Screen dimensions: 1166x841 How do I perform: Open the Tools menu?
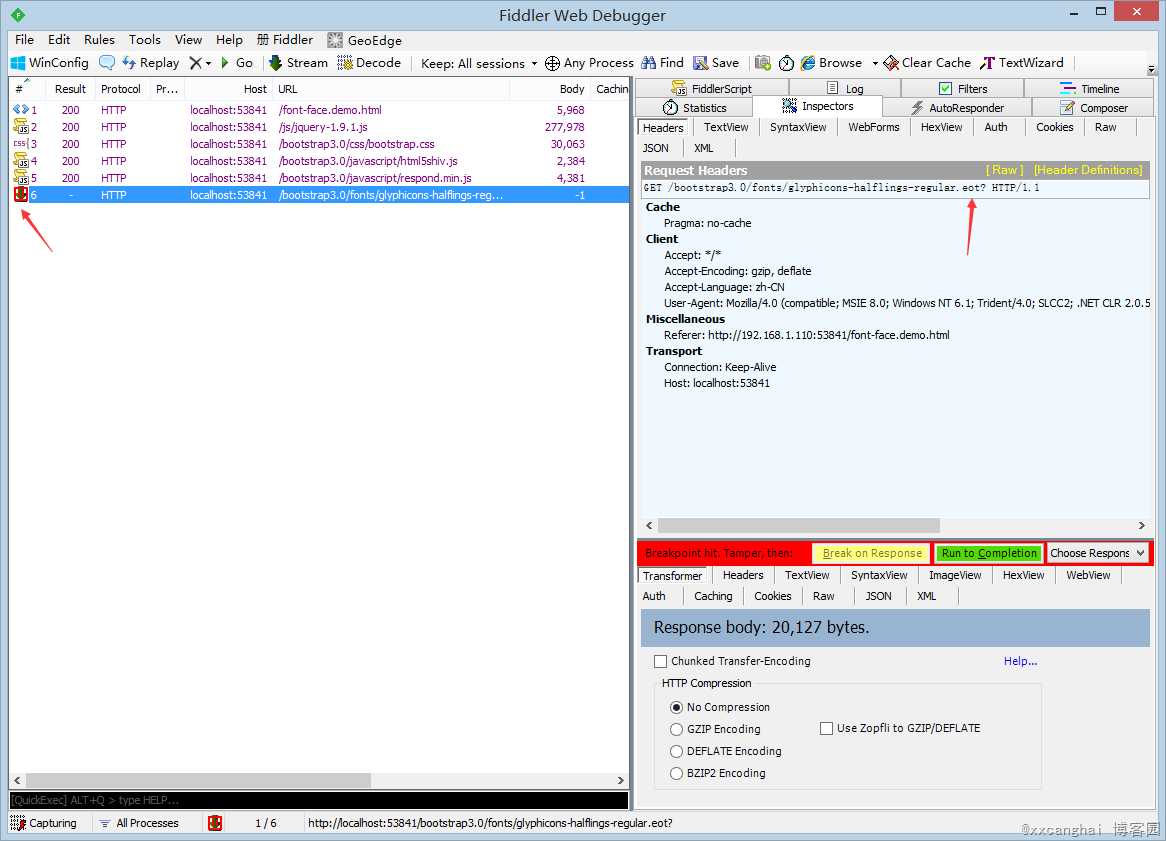144,39
